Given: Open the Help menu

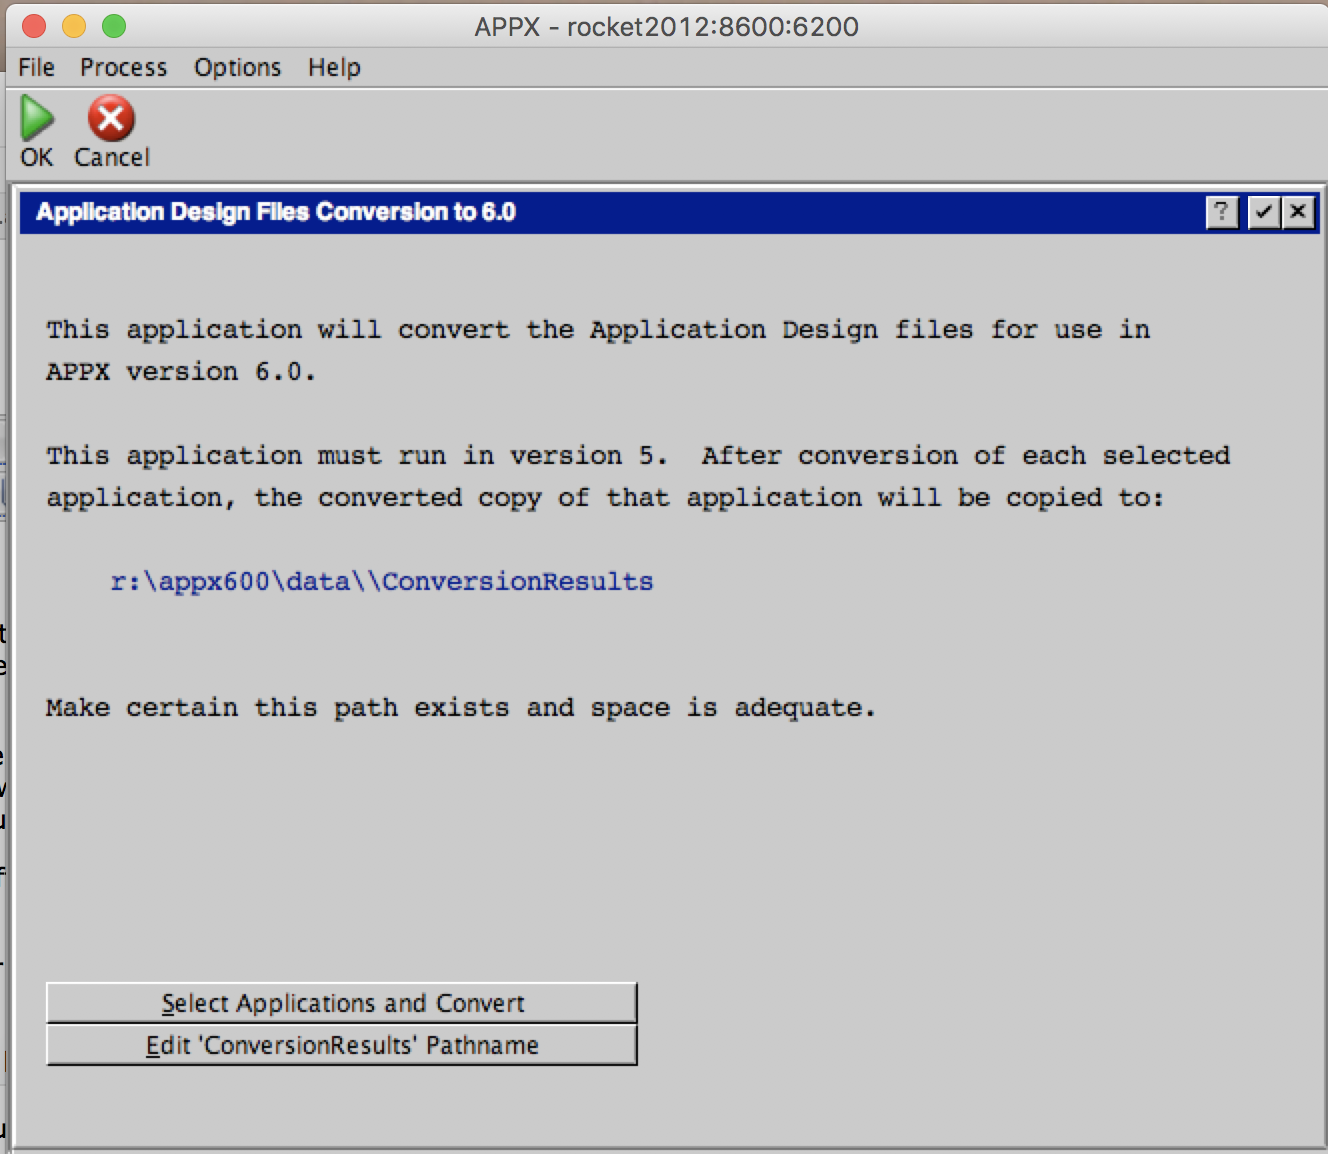Looking at the screenshot, I should tap(334, 67).
